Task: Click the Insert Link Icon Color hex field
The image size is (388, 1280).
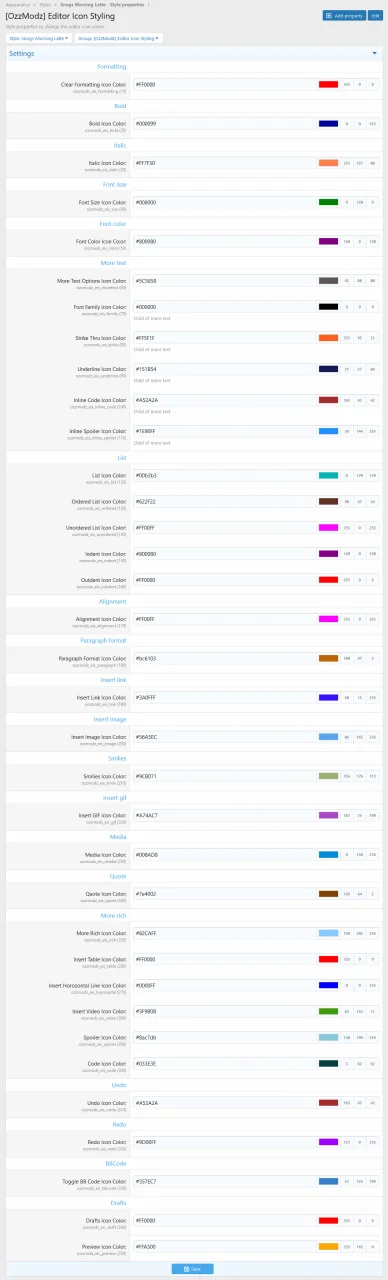Action: (x=225, y=697)
